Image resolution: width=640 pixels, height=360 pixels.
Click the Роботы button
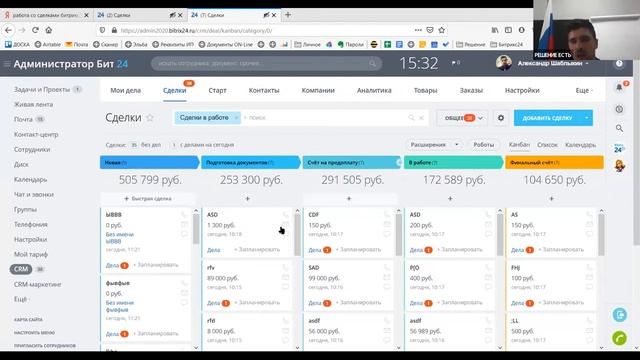[x=484, y=145]
